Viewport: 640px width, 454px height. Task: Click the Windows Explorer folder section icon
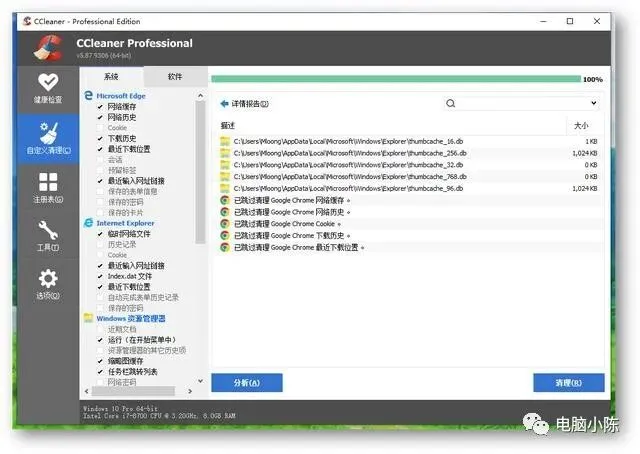[88, 318]
